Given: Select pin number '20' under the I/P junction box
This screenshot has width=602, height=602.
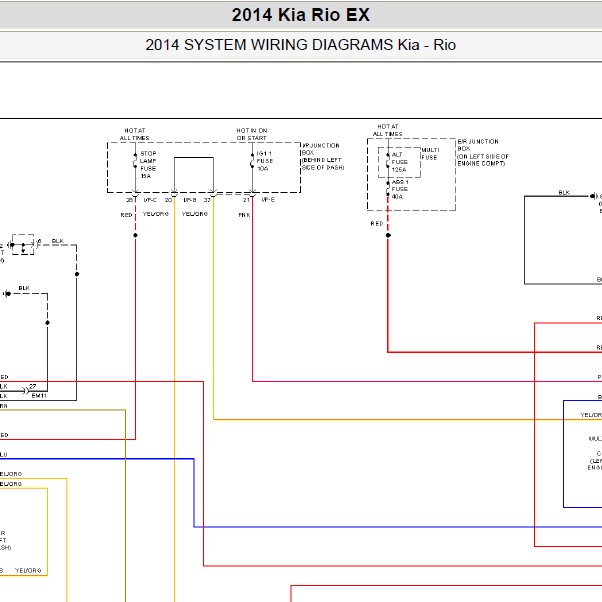Looking at the screenshot, I should pos(169,200).
